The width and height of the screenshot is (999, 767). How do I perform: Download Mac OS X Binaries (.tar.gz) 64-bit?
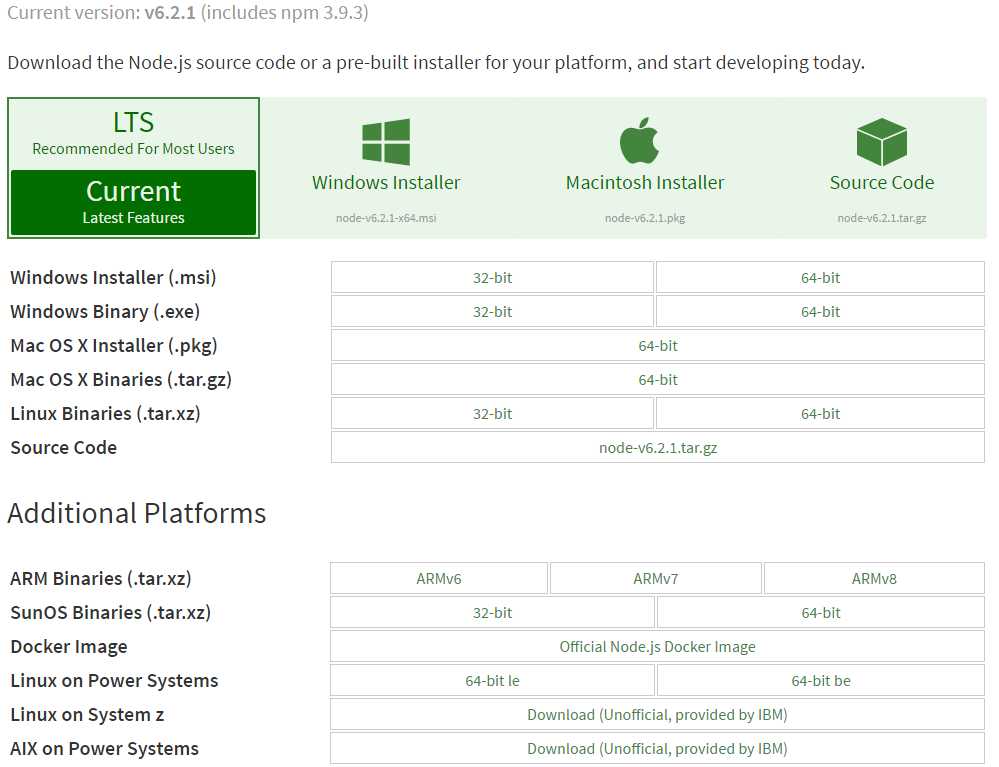[658, 380]
